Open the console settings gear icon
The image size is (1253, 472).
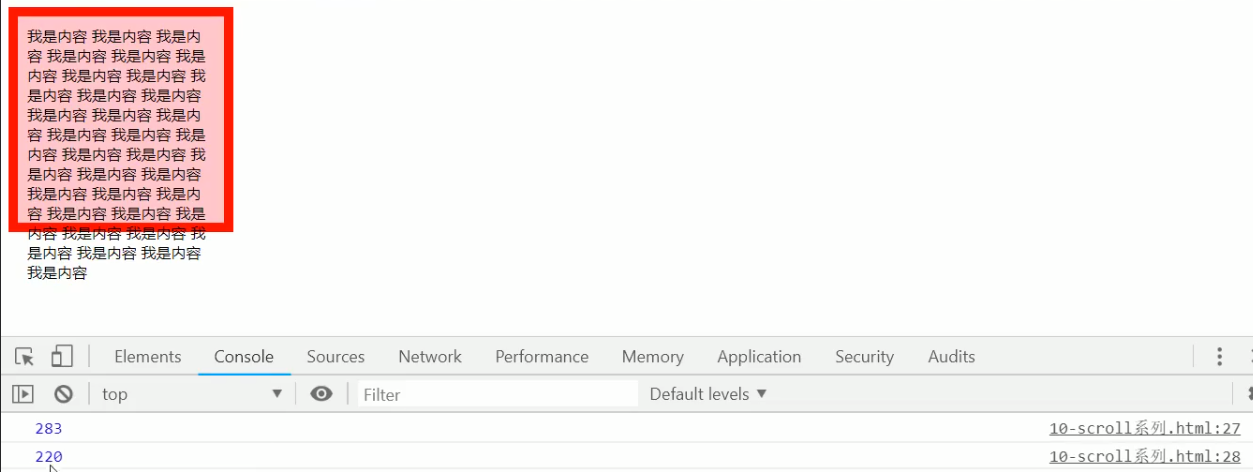pos(1250,394)
